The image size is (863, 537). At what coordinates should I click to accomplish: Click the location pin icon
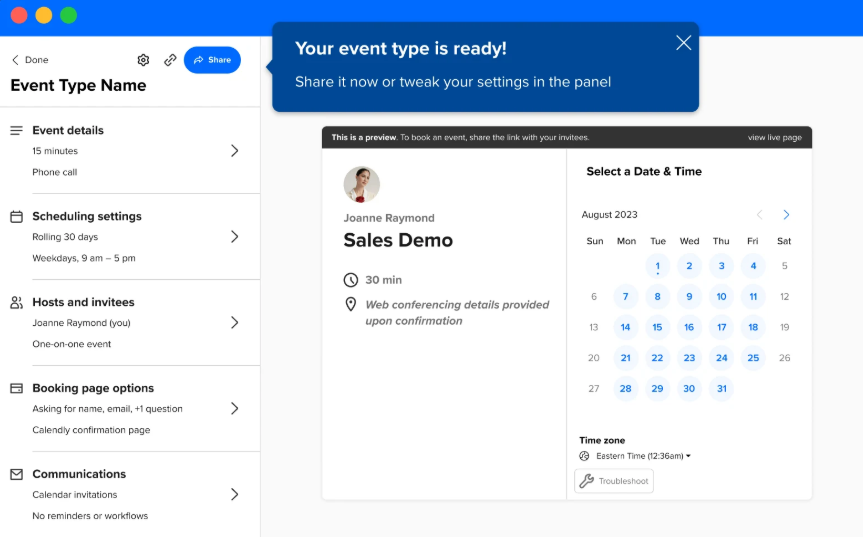pyautogui.click(x=351, y=304)
